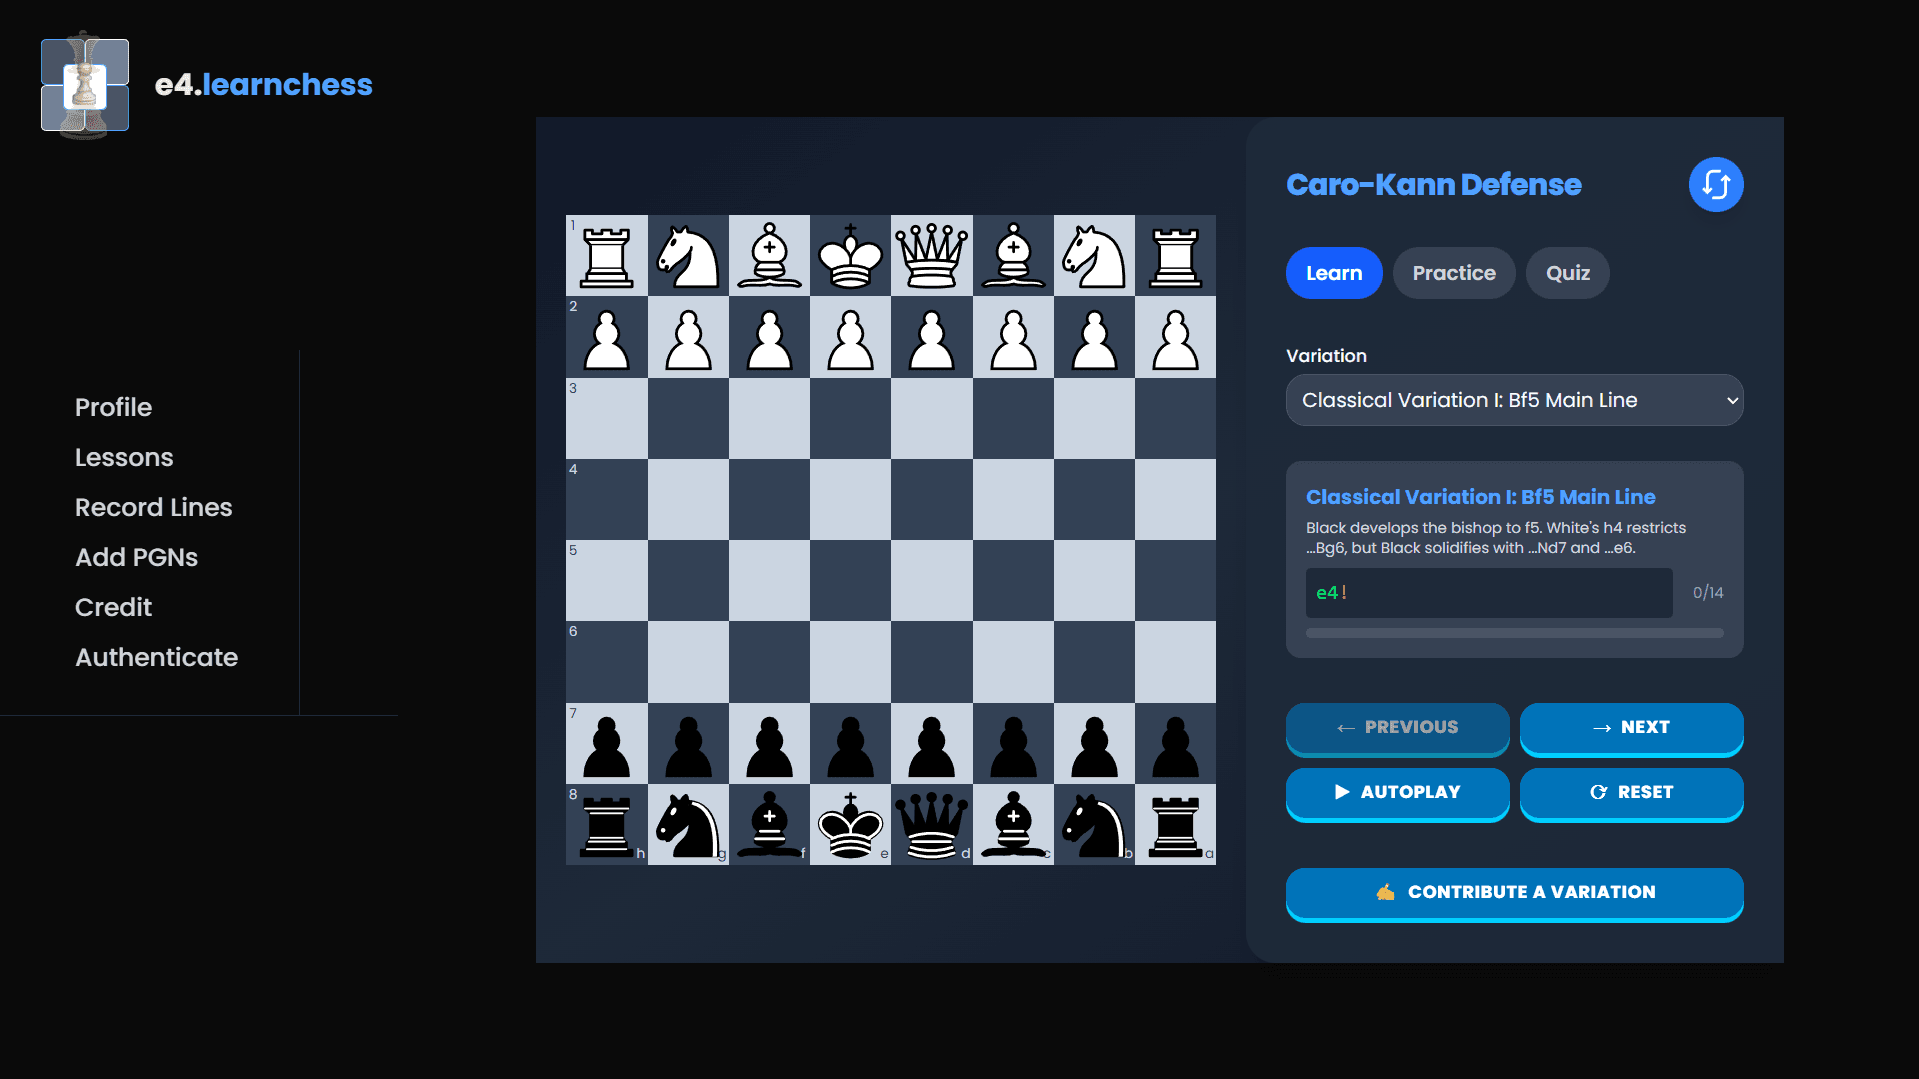Image resolution: width=1919 pixels, height=1079 pixels.
Task: Open the Lessons page
Action: pos(124,457)
